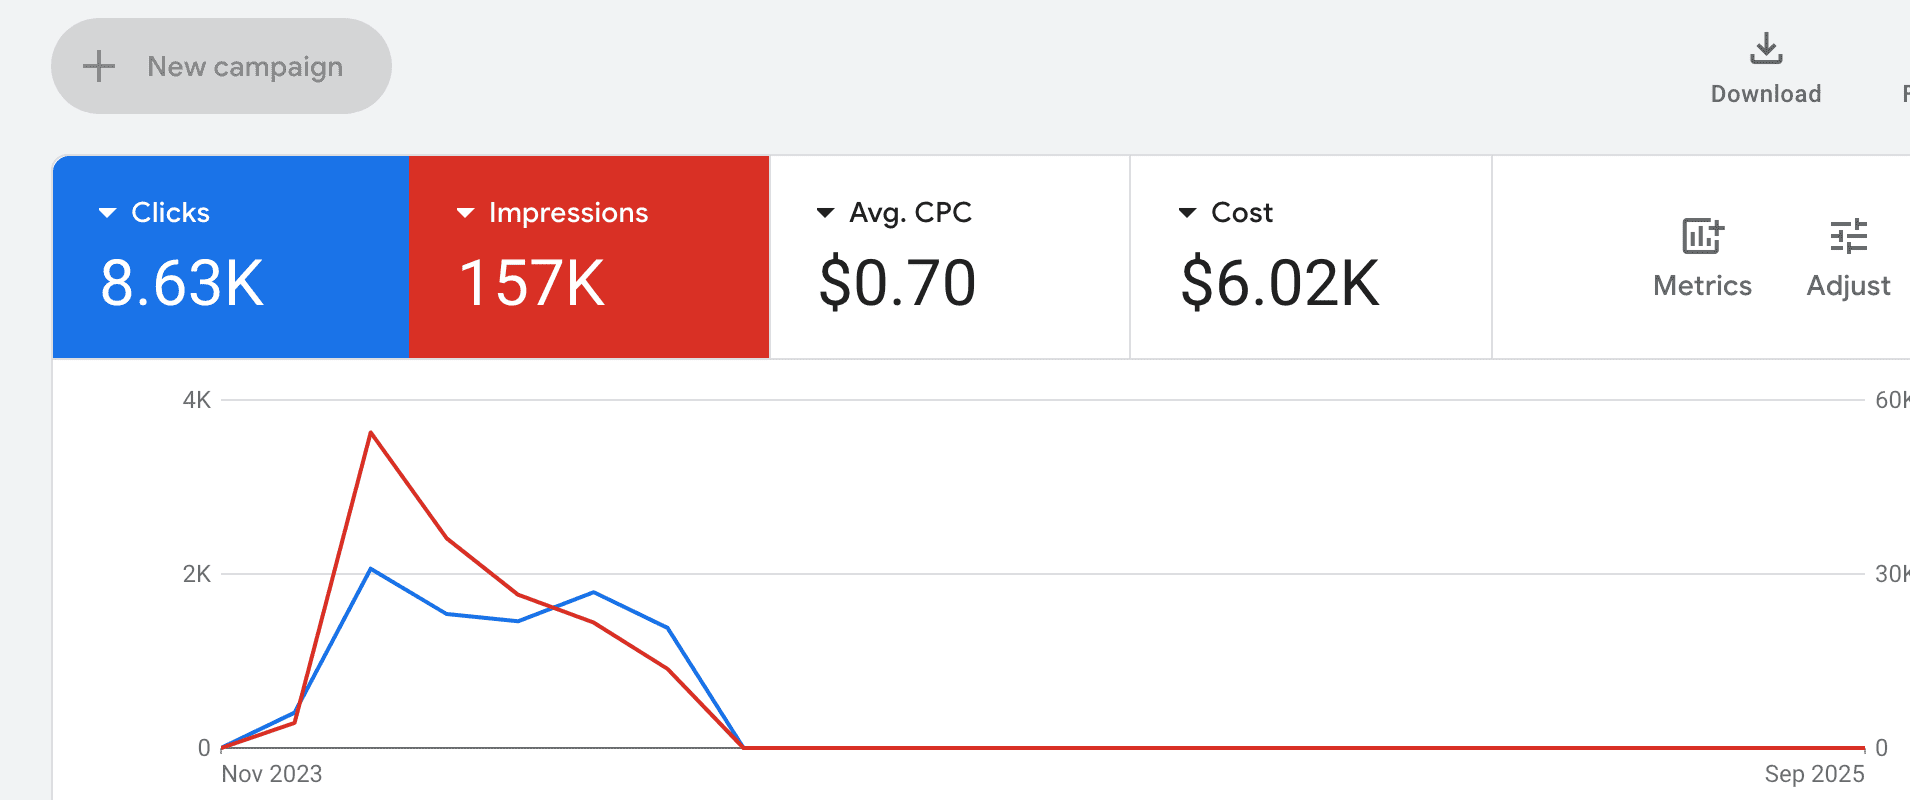Open the Cost metric dropdown arrow
Image resolution: width=1910 pixels, height=800 pixels.
click(x=1187, y=213)
